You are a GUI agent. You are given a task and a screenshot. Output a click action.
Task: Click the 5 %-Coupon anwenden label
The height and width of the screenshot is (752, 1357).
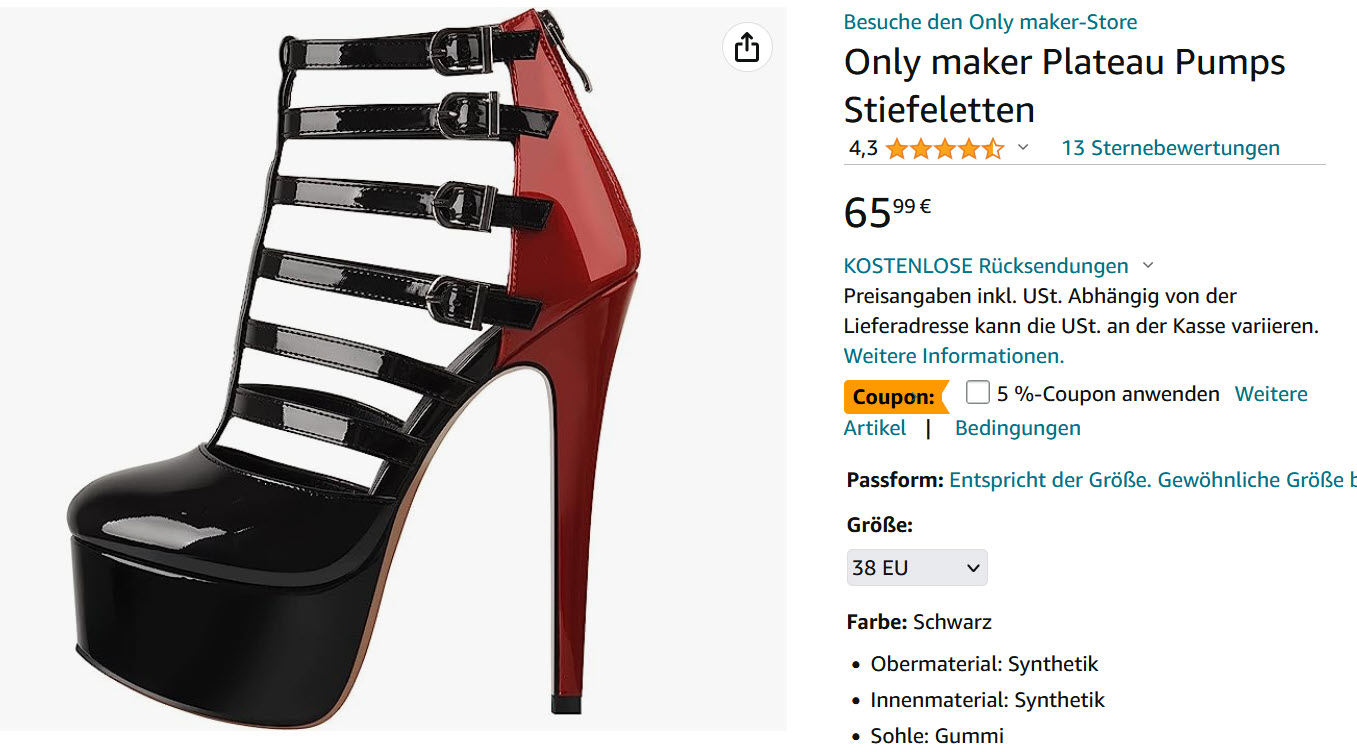click(x=1108, y=394)
